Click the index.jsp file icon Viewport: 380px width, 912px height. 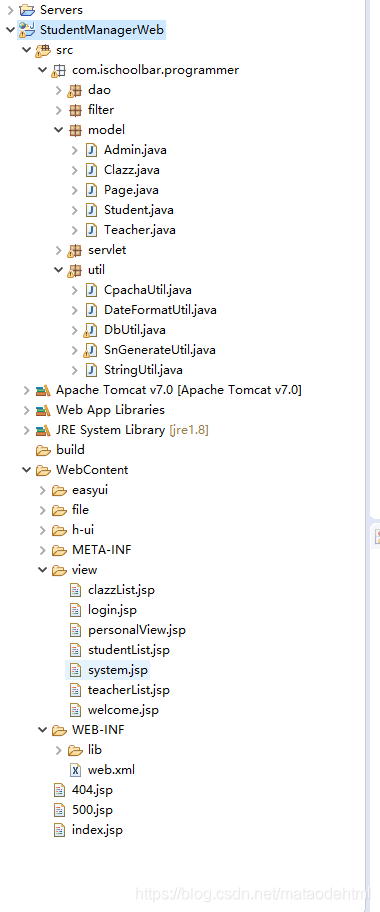pyautogui.click(x=59, y=830)
